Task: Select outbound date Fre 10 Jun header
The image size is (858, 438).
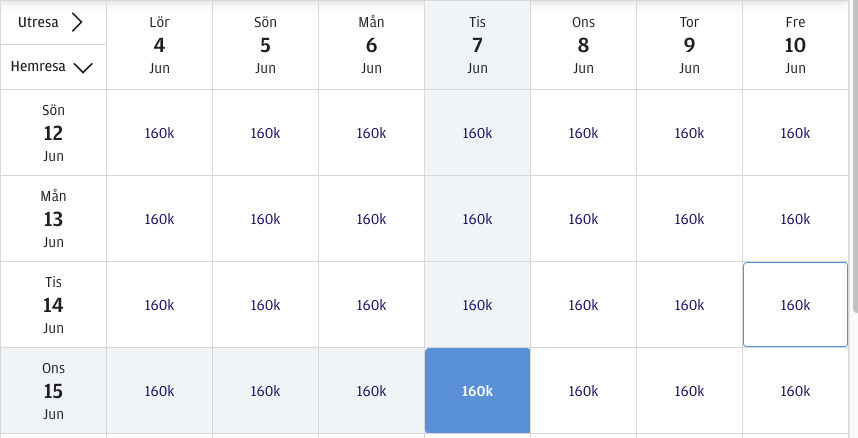Action: click(795, 45)
